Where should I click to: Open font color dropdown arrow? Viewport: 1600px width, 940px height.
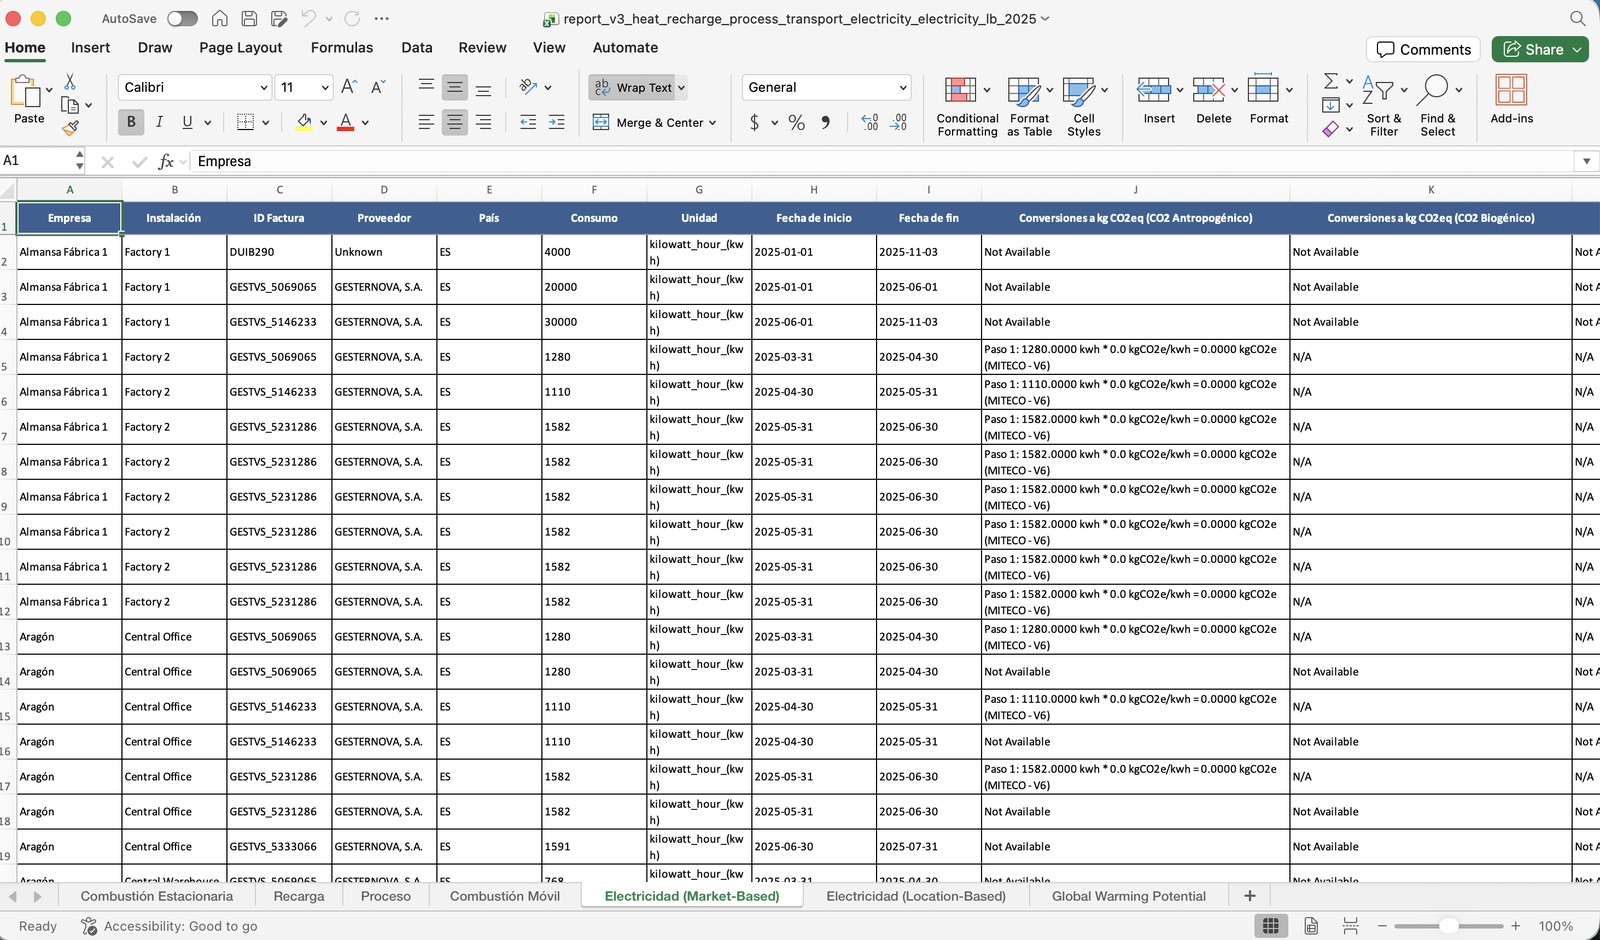click(x=366, y=123)
